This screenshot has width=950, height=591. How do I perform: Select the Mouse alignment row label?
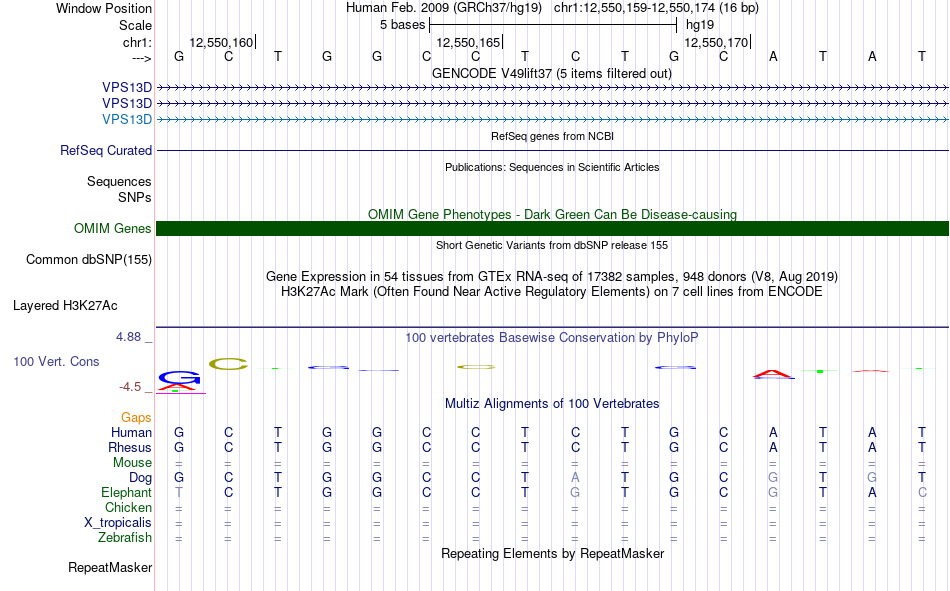pyautogui.click(x=132, y=463)
